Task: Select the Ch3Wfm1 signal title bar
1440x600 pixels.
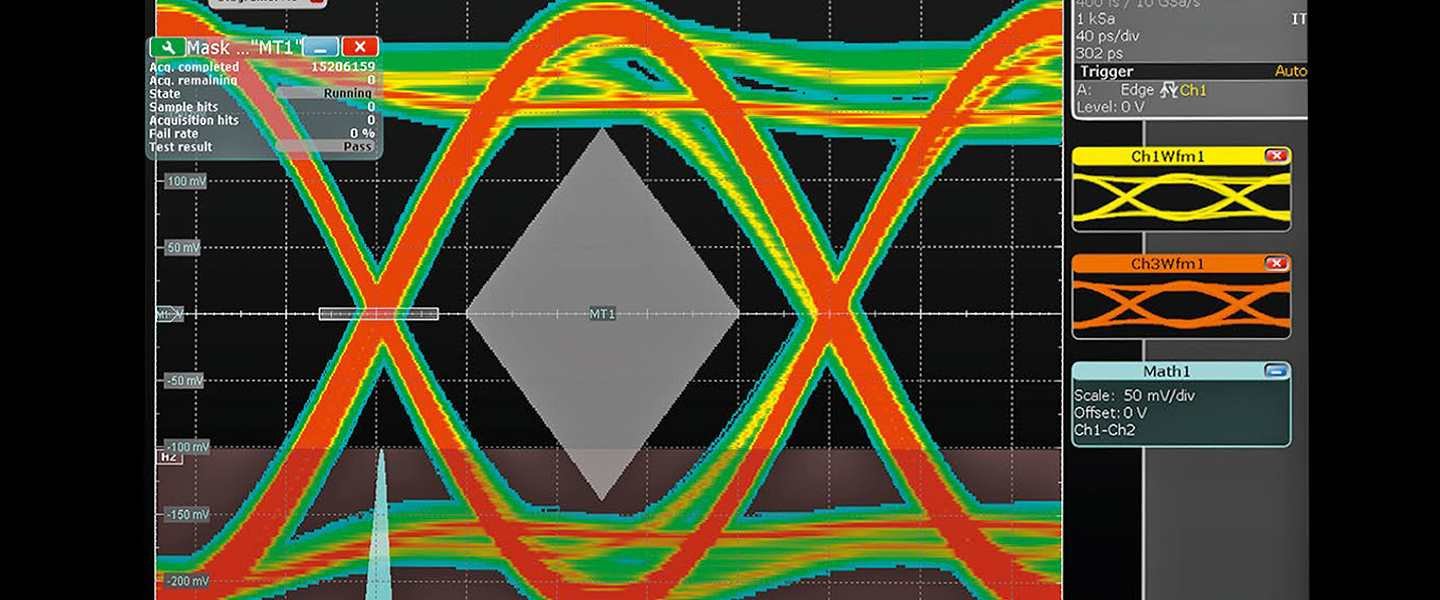Action: click(x=1181, y=264)
